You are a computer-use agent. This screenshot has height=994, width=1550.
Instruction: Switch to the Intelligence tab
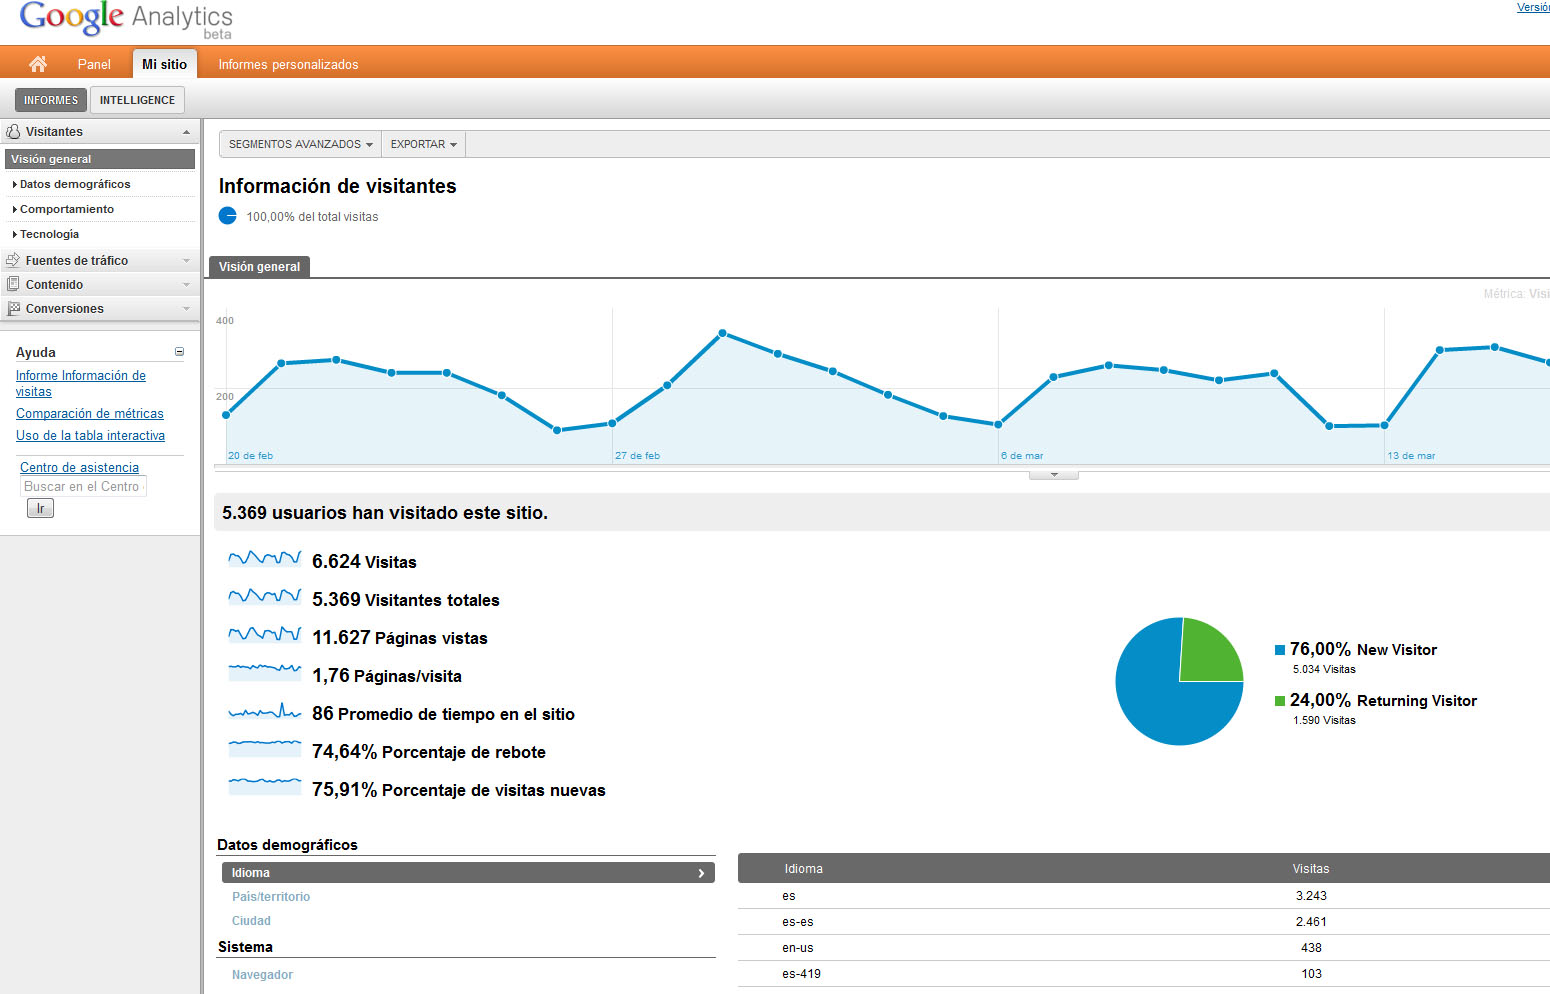[137, 100]
